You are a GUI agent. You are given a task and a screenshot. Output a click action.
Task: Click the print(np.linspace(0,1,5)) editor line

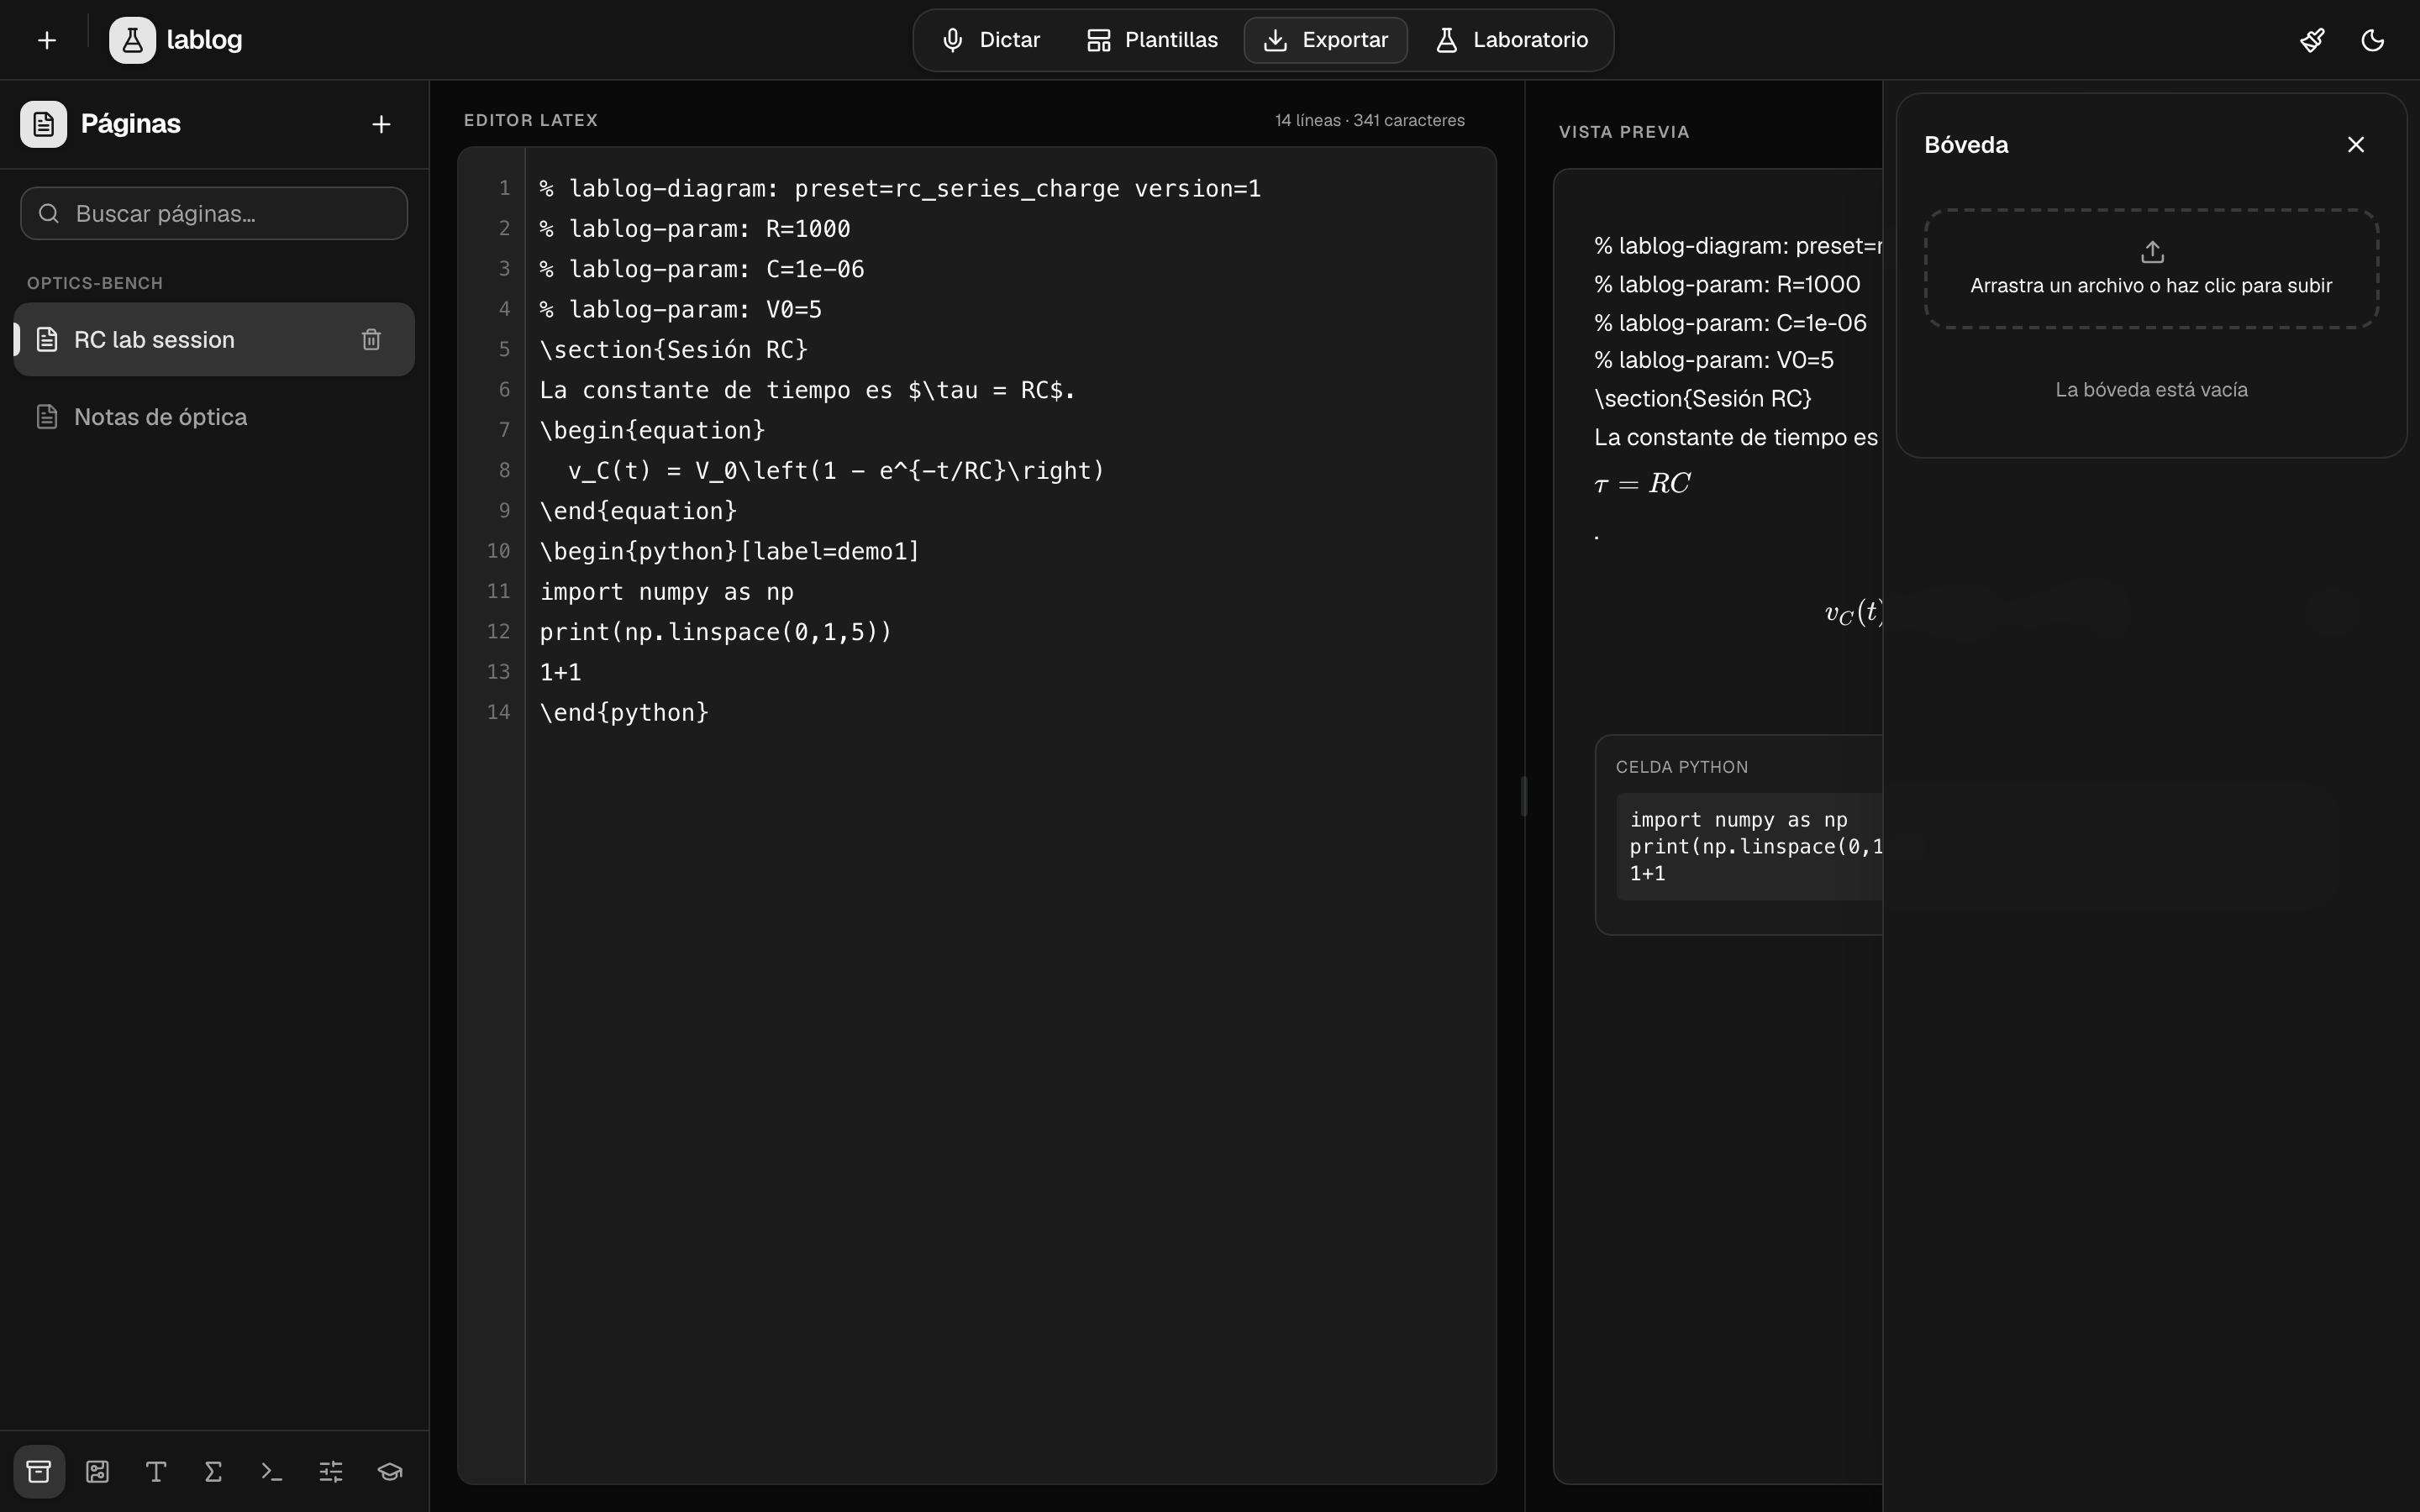(x=715, y=632)
